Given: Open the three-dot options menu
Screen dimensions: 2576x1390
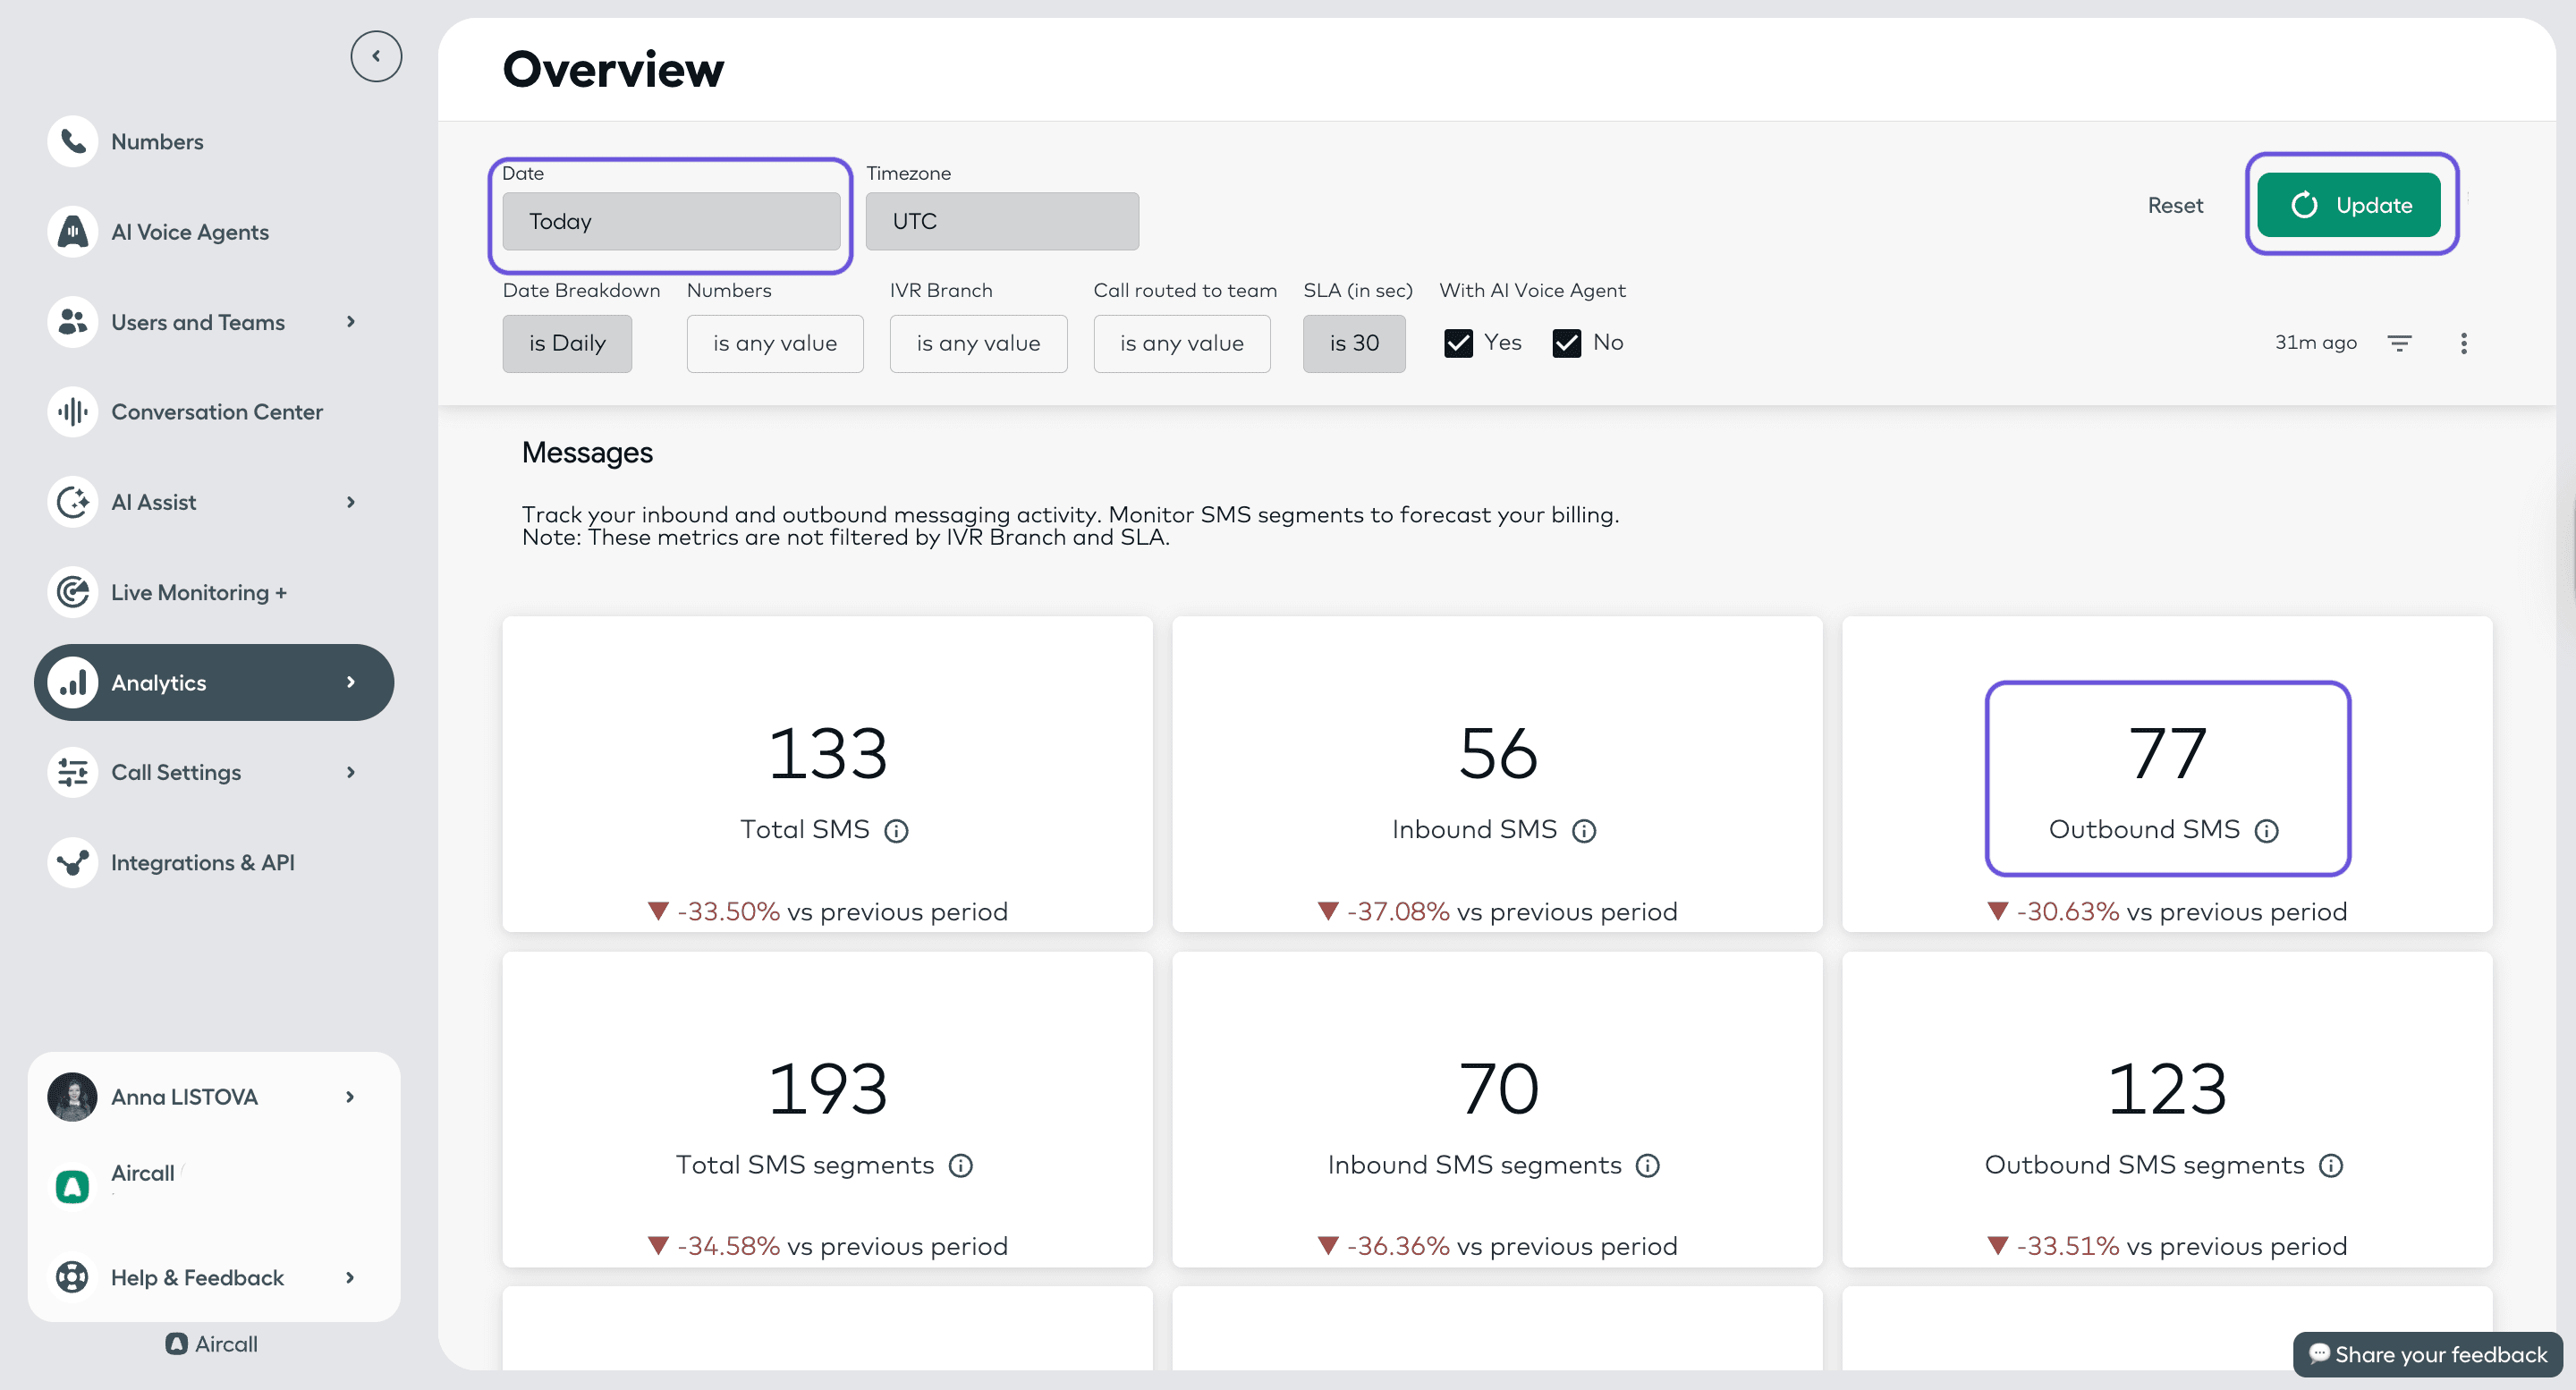Looking at the screenshot, I should click(2464, 343).
